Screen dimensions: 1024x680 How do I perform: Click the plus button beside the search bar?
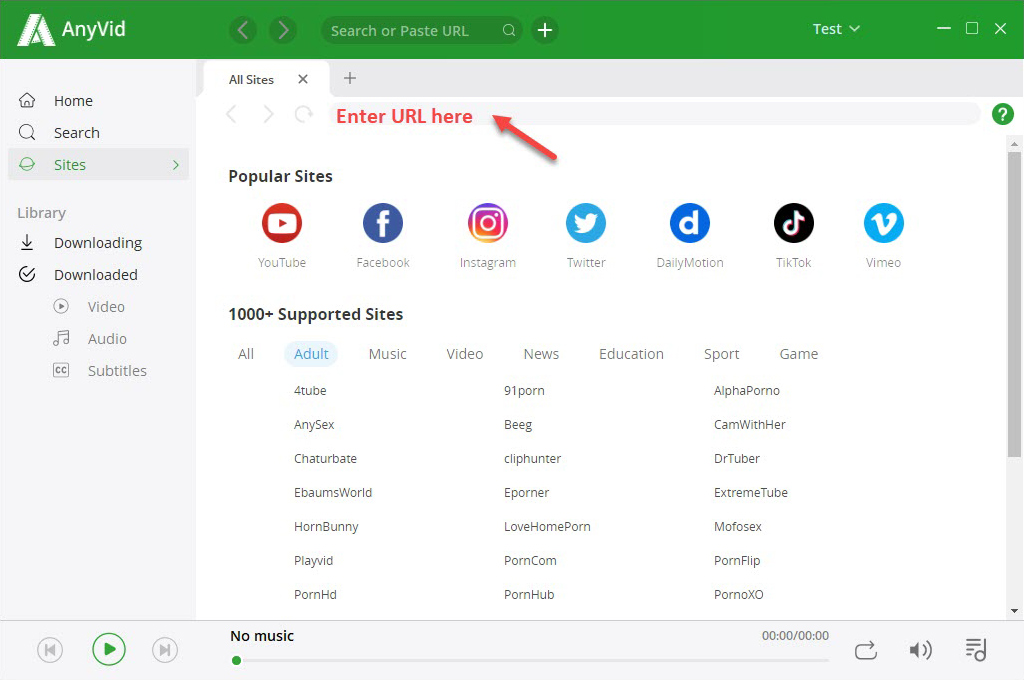545,30
